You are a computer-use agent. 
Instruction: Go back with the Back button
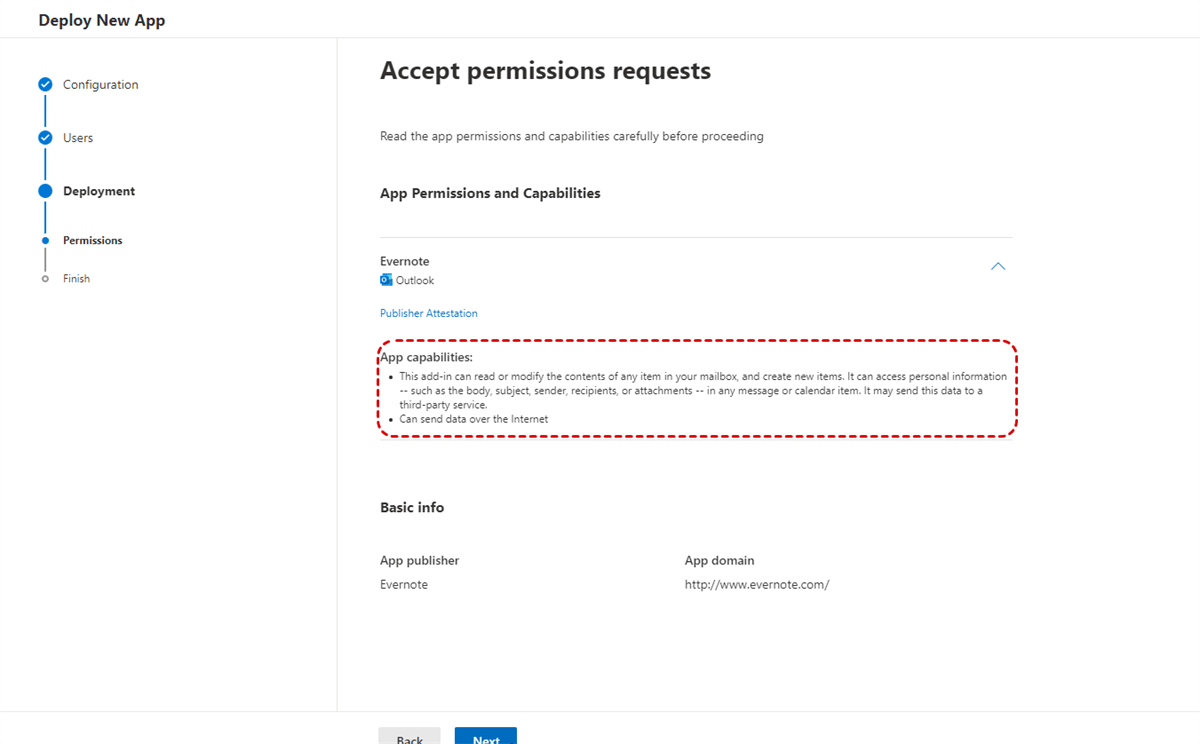click(x=409, y=738)
